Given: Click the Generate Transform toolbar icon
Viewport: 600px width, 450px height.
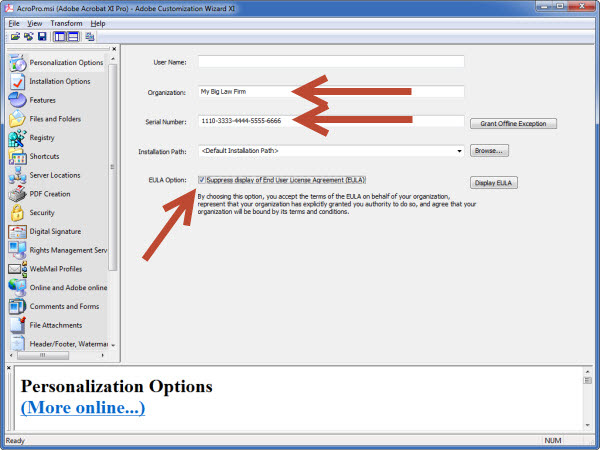Looking at the screenshot, I should [90, 37].
